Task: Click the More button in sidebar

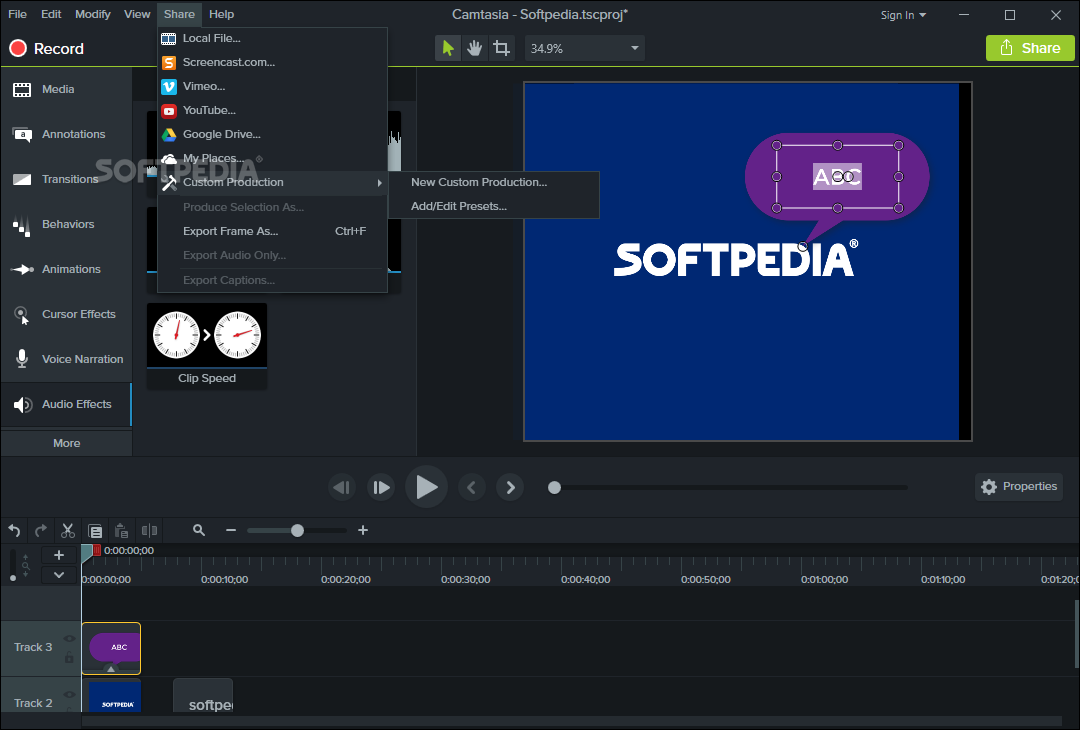Action: click(x=66, y=443)
